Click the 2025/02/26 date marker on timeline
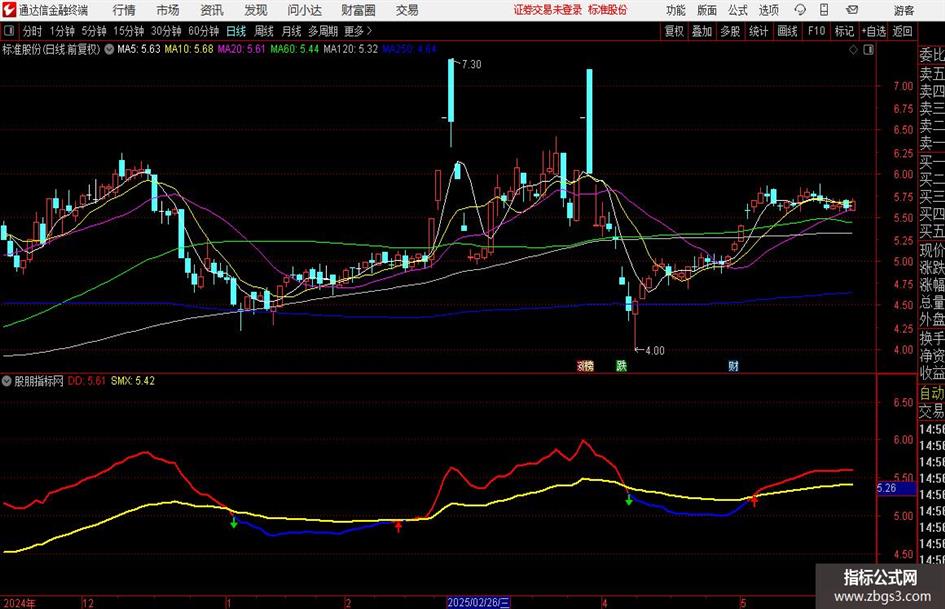Image resolution: width=945 pixels, height=609 pixels. coord(479,603)
